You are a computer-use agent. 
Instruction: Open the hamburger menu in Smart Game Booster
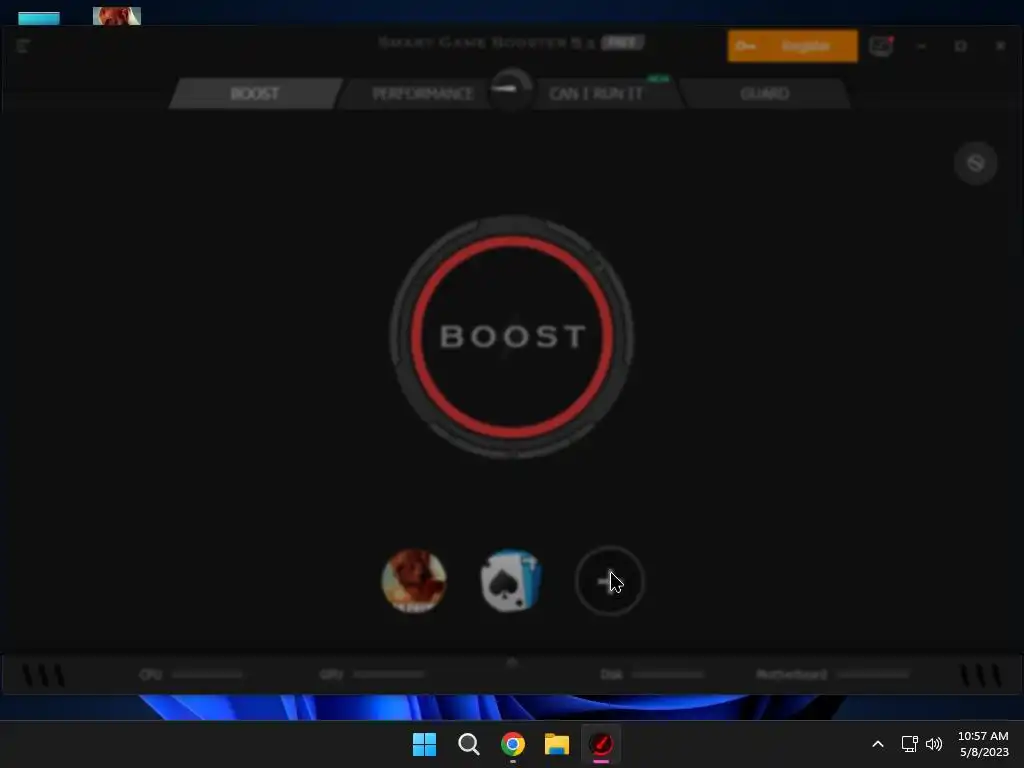click(x=23, y=46)
